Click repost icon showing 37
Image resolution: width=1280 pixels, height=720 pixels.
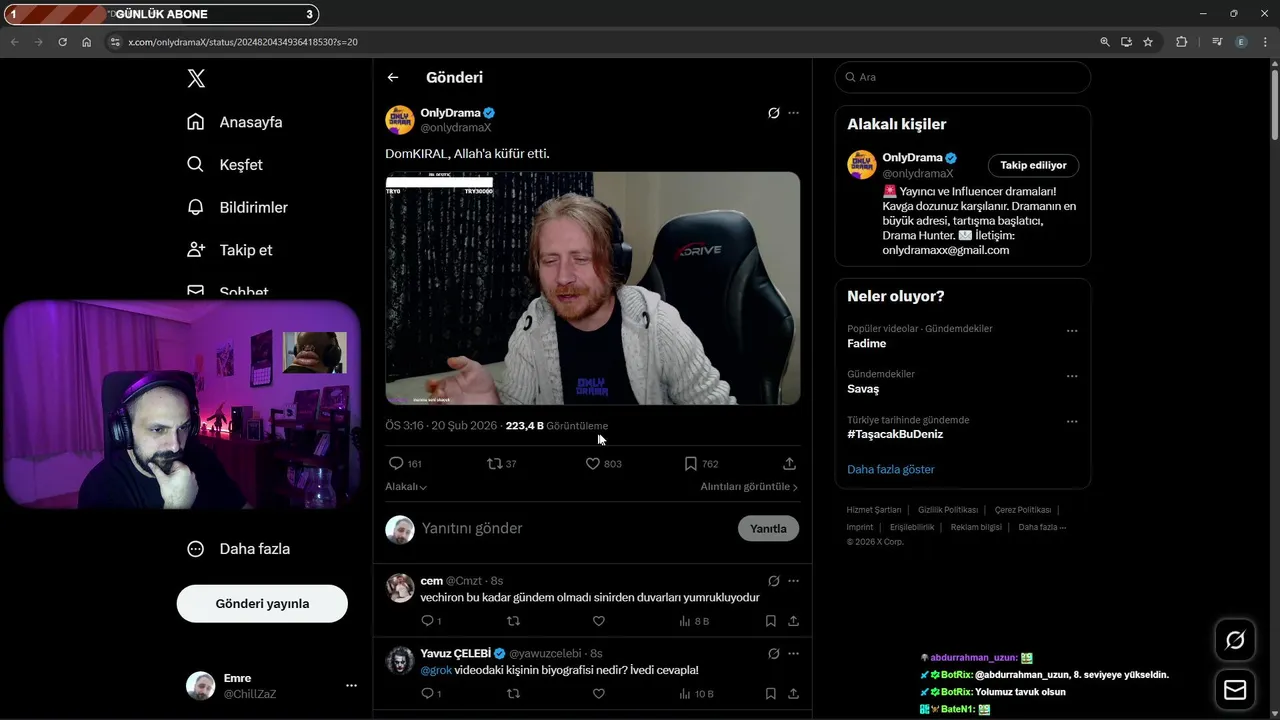[501, 463]
